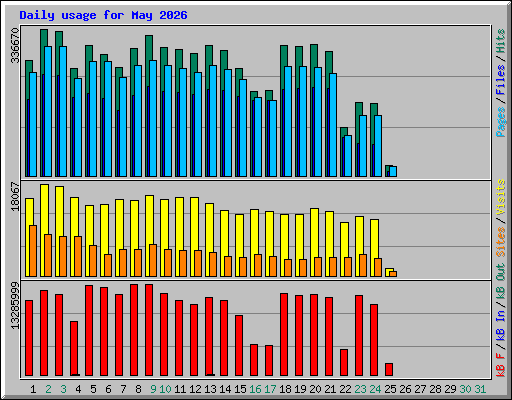Click day 4 on the x-axis
Image resolution: width=512 pixels, height=400 pixels.
(x=78, y=389)
